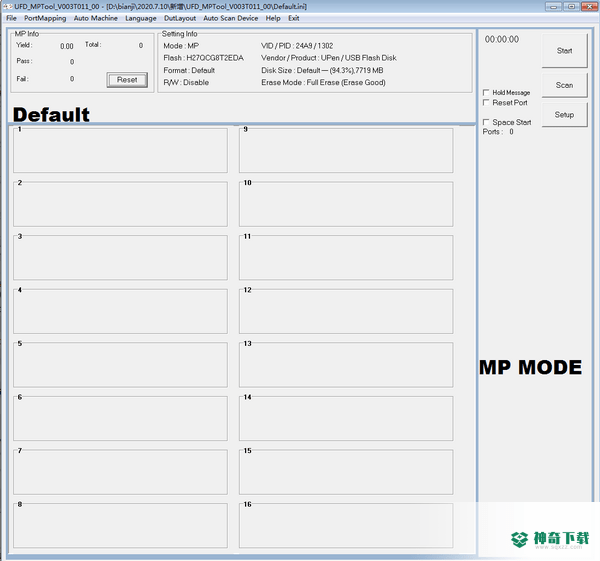Screen dimensions: 600x561
Task: Select port slot 6 panel
Action: click(120, 418)
